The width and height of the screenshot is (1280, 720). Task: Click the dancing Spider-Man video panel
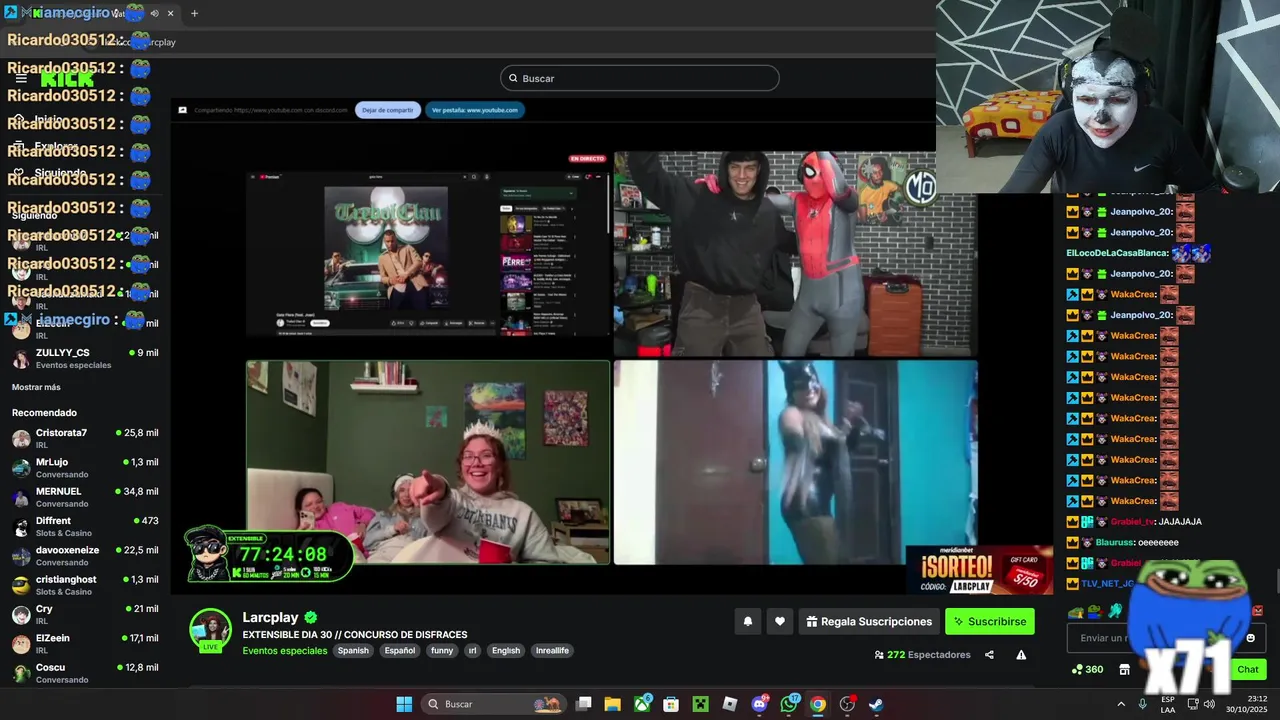795,254
